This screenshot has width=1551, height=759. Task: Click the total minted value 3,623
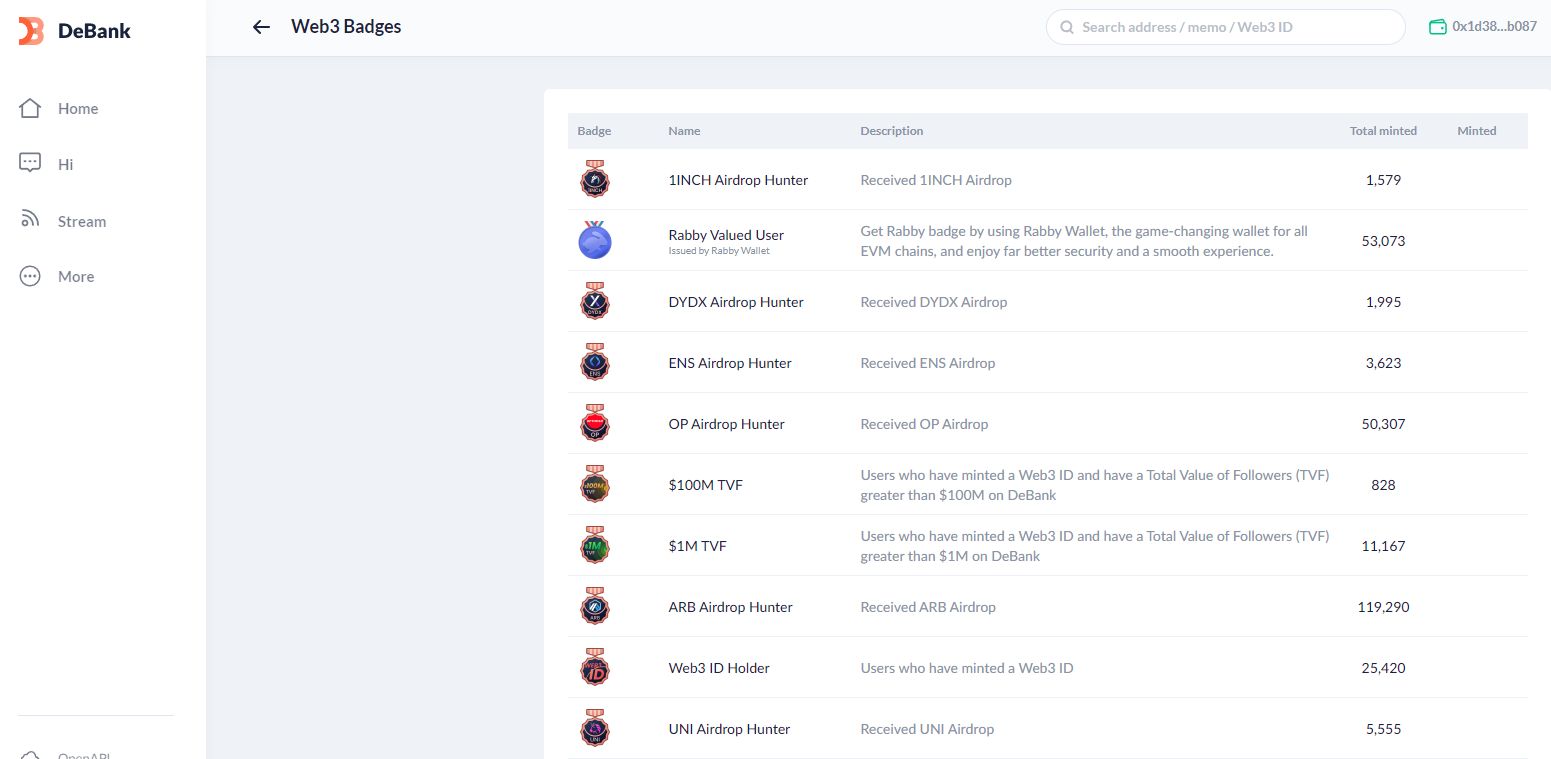tap(1383, 363)
